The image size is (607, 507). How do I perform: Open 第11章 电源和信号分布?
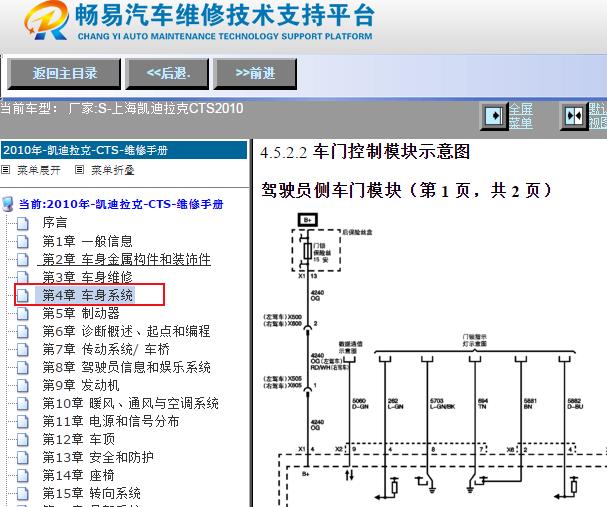point(111,421)
